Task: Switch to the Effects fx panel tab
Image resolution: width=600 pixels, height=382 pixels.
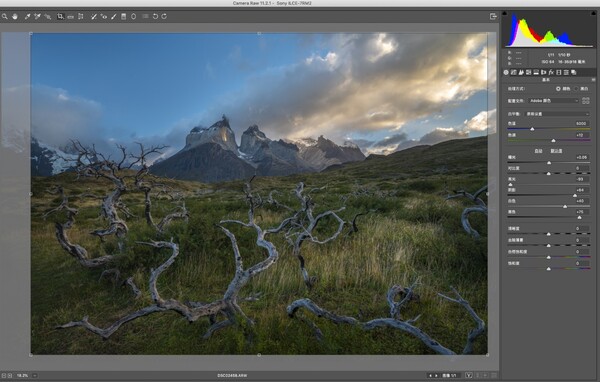Action: [x=551, y=72]
